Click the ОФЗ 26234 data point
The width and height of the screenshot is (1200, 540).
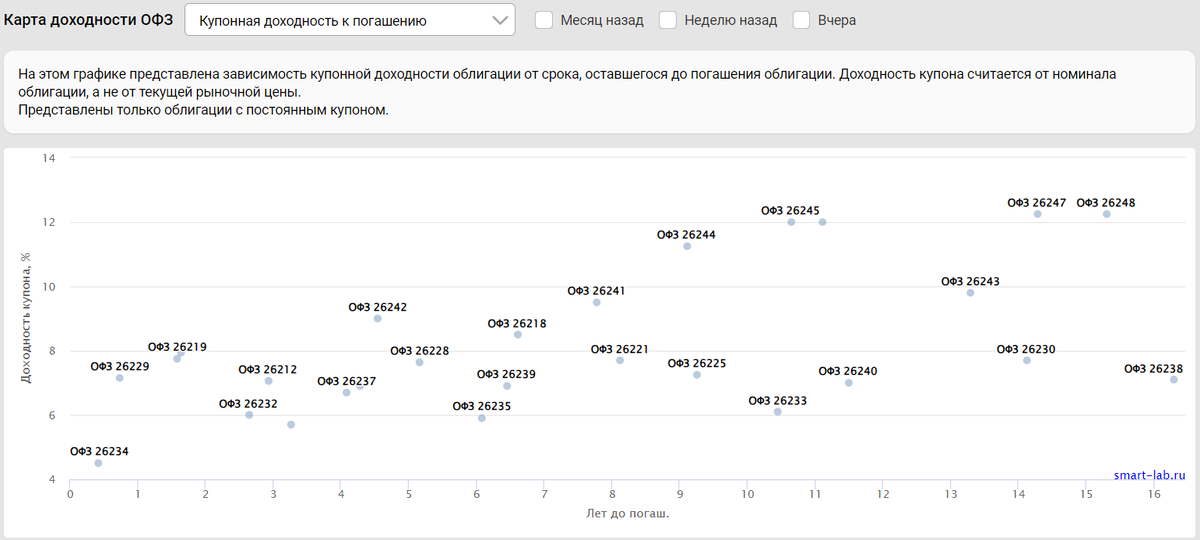(x=98, y=463)
